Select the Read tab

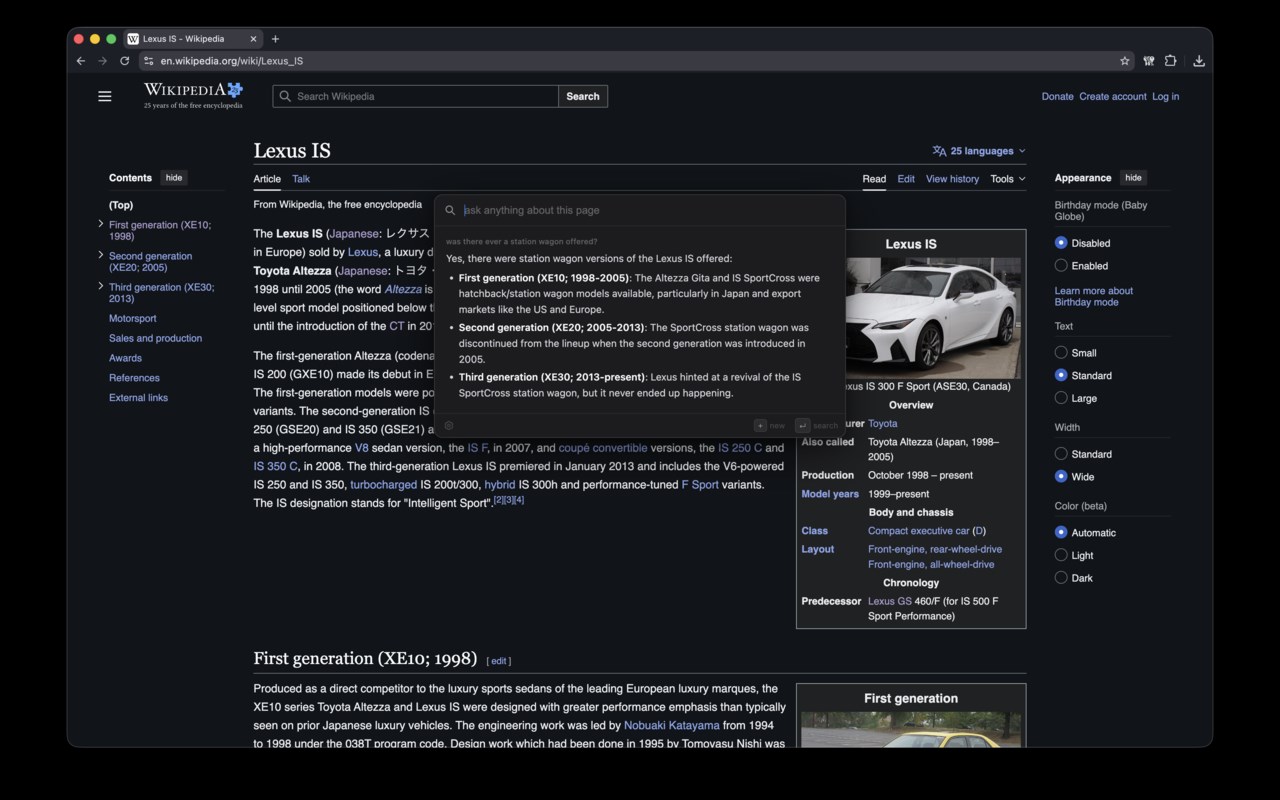(x=874, y=179)
